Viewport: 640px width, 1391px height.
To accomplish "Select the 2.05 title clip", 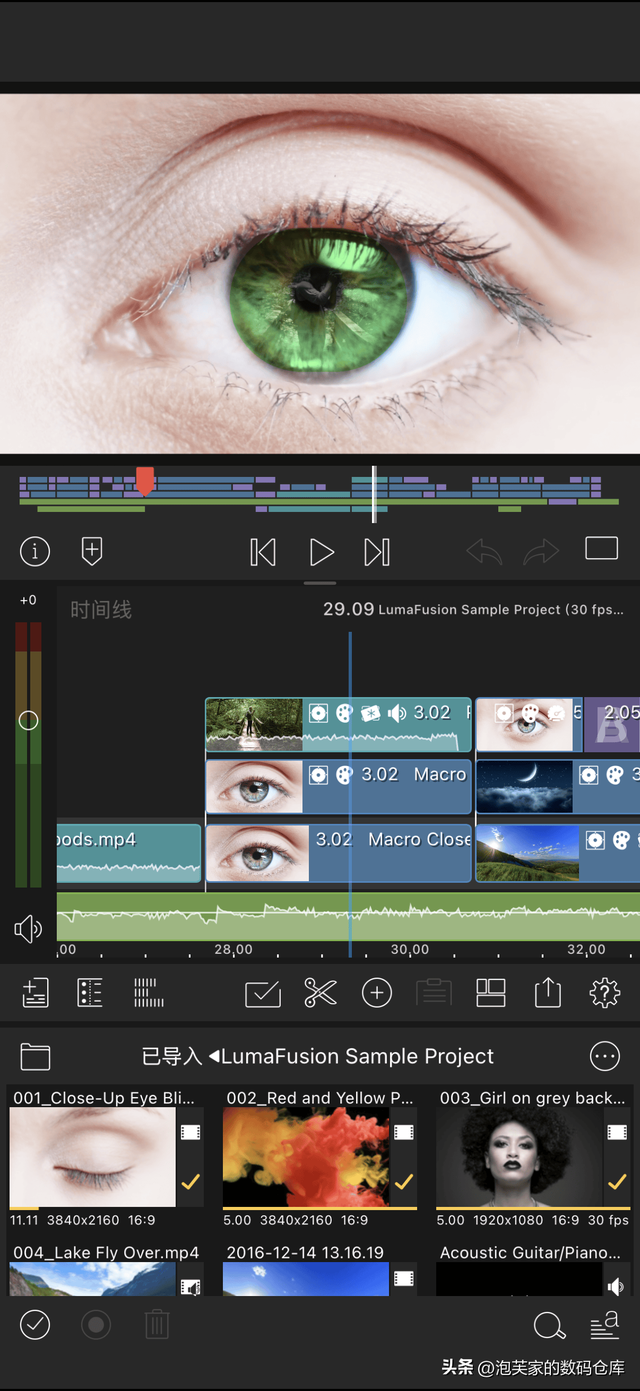I will [612, 725].
